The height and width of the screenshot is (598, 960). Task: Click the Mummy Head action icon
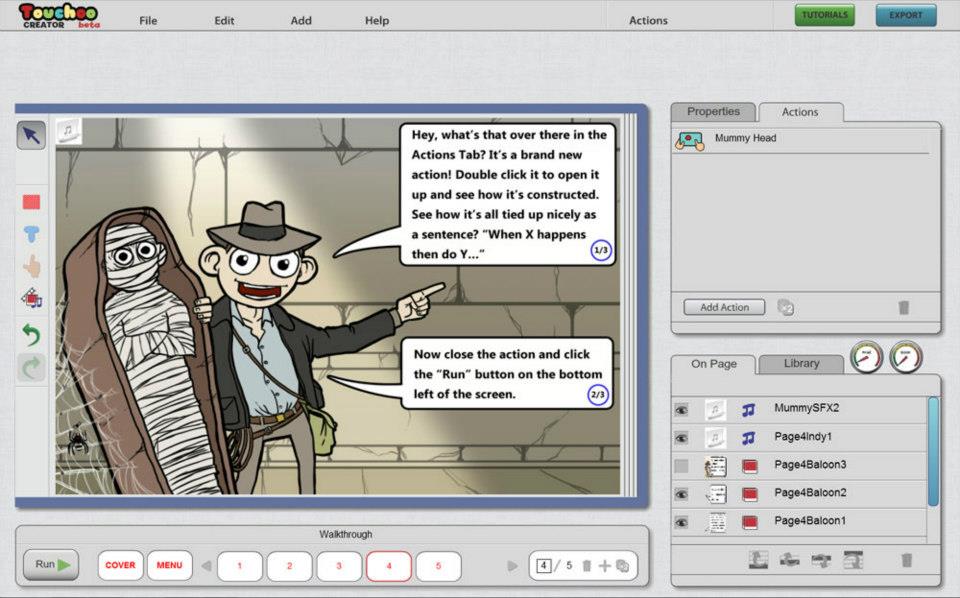tap(689, 141)
